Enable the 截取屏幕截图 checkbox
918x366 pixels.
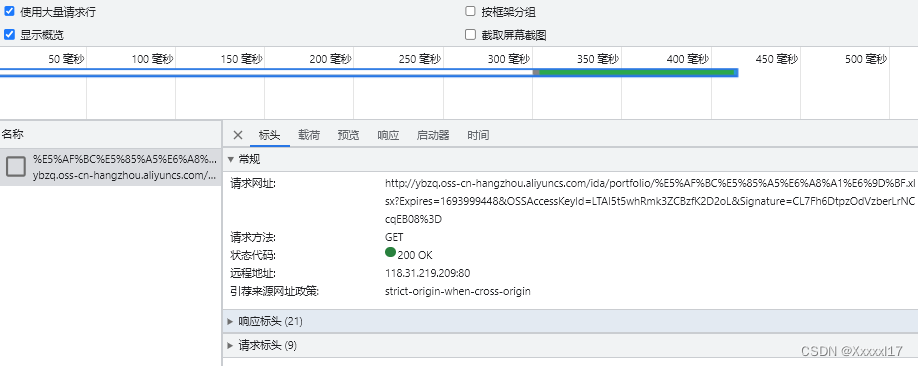470,35
